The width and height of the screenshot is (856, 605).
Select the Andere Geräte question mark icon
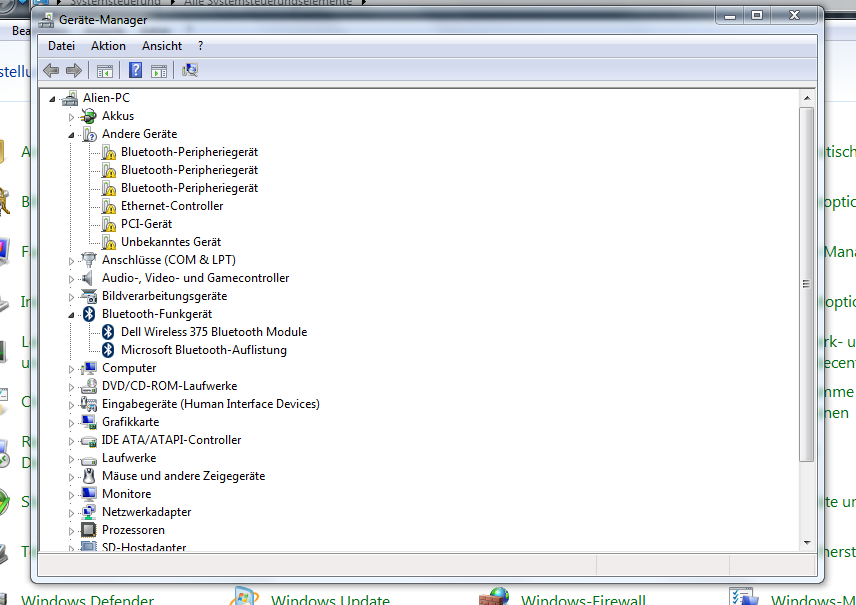click(x=89, y=134)
